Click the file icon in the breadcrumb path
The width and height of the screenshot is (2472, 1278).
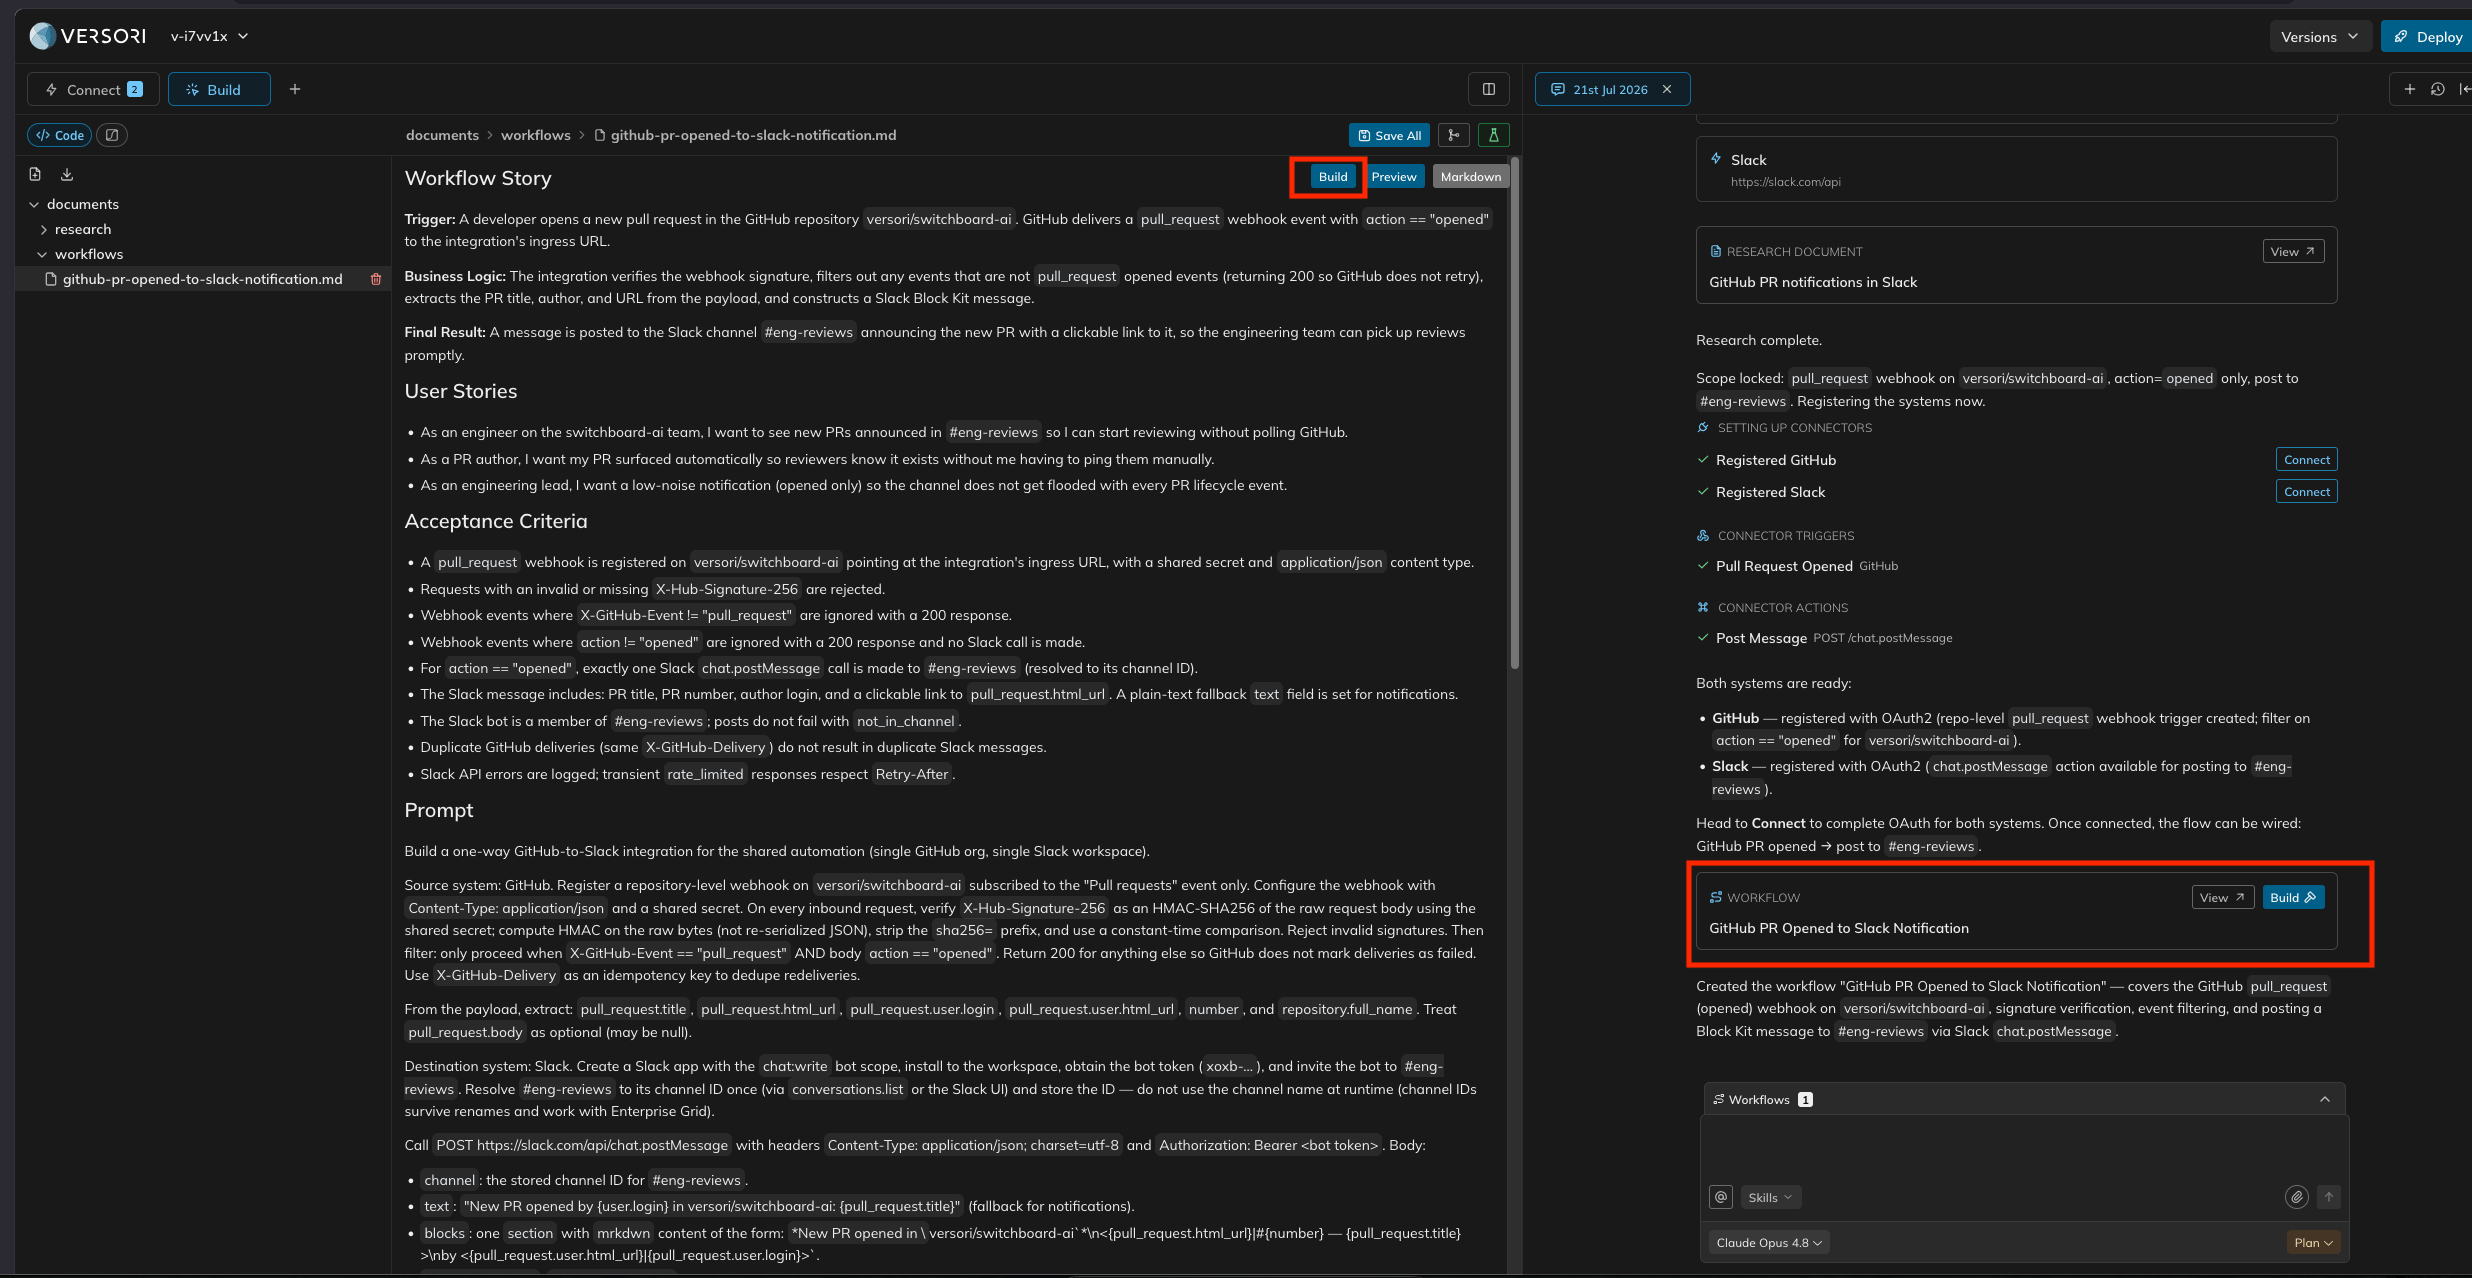[x=600, y=135]
